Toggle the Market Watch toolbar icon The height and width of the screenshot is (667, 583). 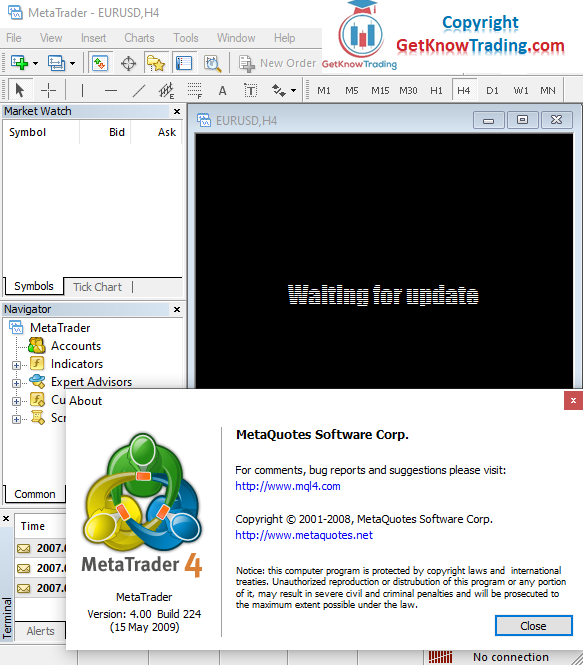100,63
